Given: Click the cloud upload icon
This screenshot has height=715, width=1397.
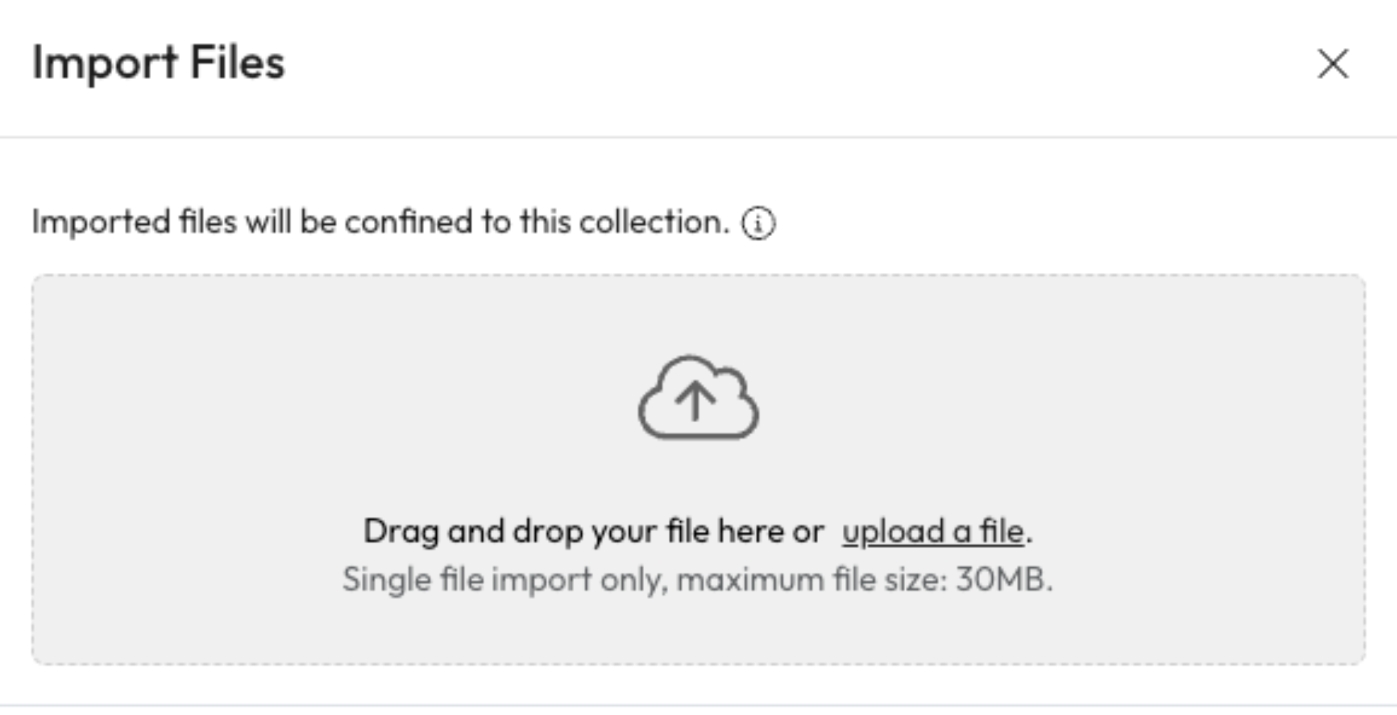Looking at the screenshot, I should coord(698,398).
